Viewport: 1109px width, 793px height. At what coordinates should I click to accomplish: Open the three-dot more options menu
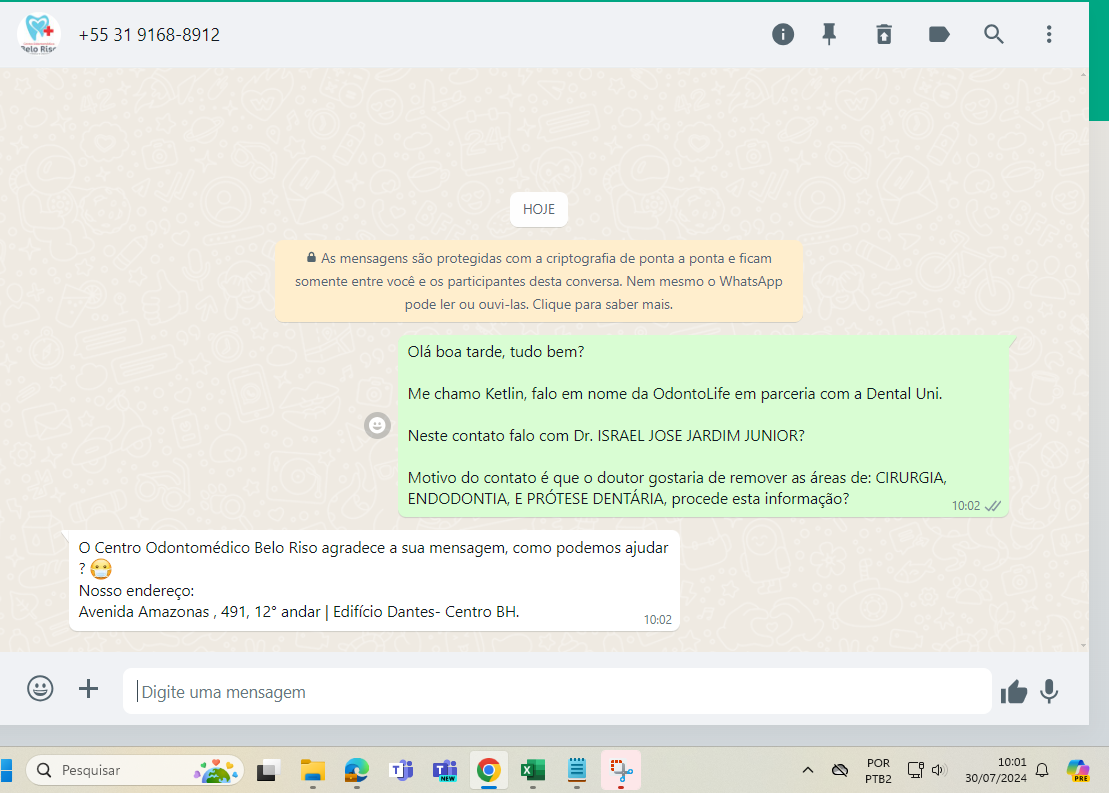click(1049, 34)
